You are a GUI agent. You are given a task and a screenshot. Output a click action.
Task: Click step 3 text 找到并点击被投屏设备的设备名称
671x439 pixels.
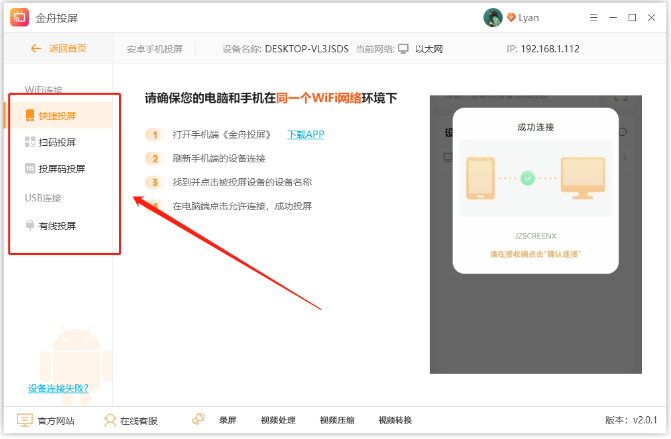(x=242, y=182)
